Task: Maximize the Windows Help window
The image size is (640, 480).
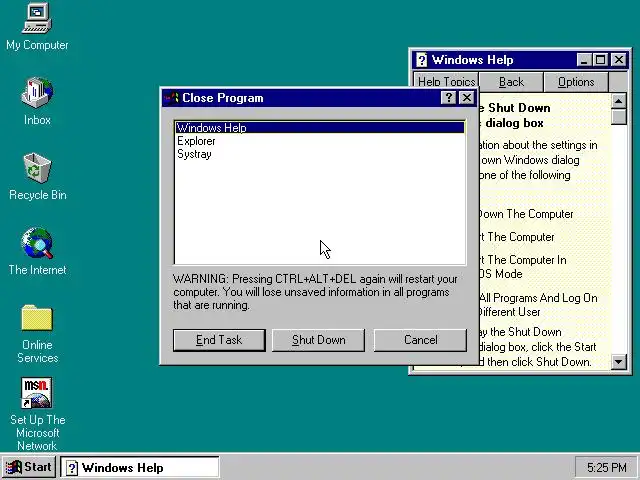Action: pyautogui.click(x=600, y=60)
